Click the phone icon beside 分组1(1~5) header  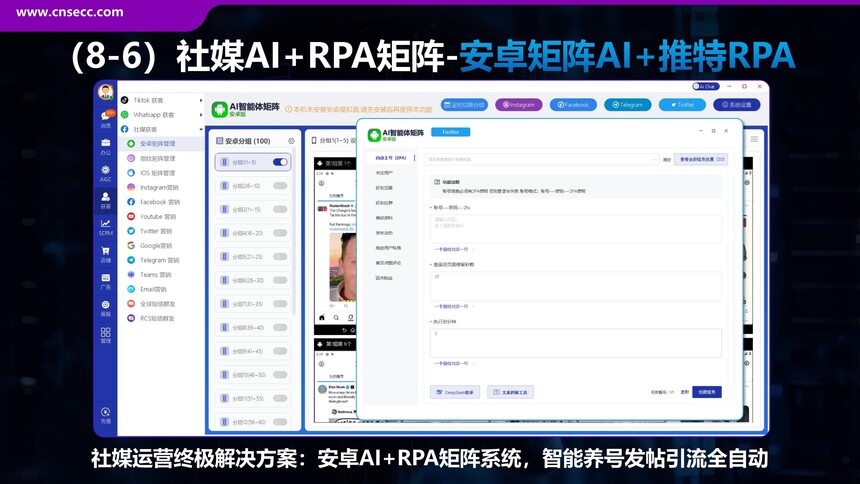pyautogui.click(x=314, y=140)
